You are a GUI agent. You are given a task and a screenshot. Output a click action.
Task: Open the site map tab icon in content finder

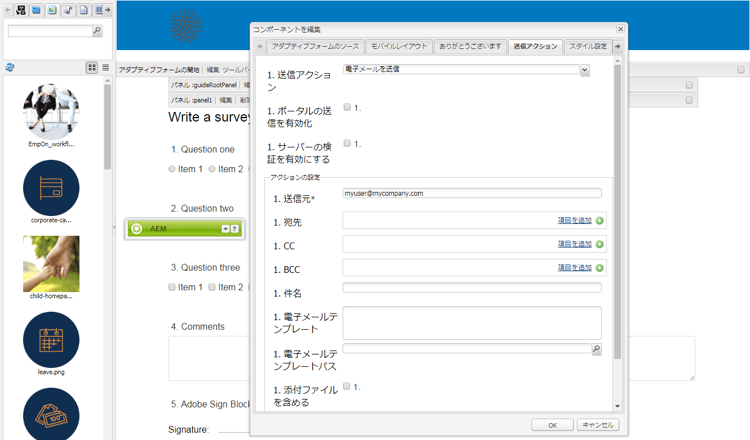pos(21,10)
